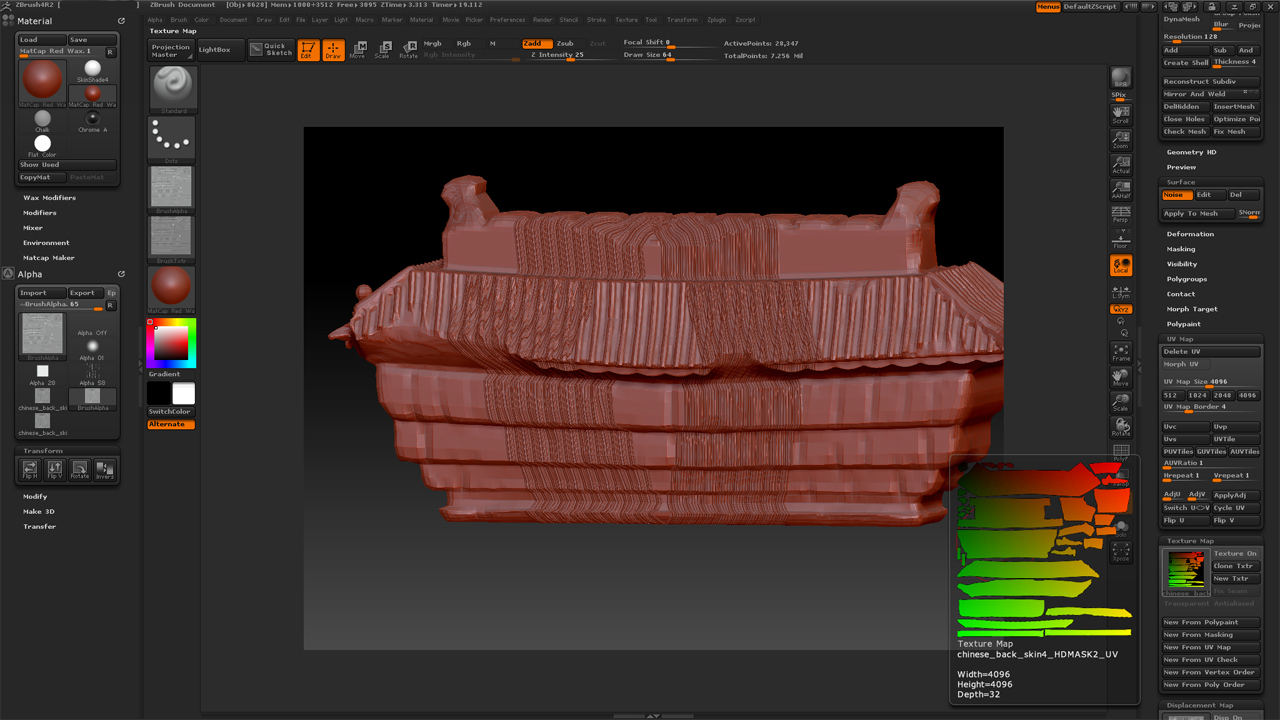Click the Rotate tool in top toolbar
1280x720 pixels.
(408, 49)
